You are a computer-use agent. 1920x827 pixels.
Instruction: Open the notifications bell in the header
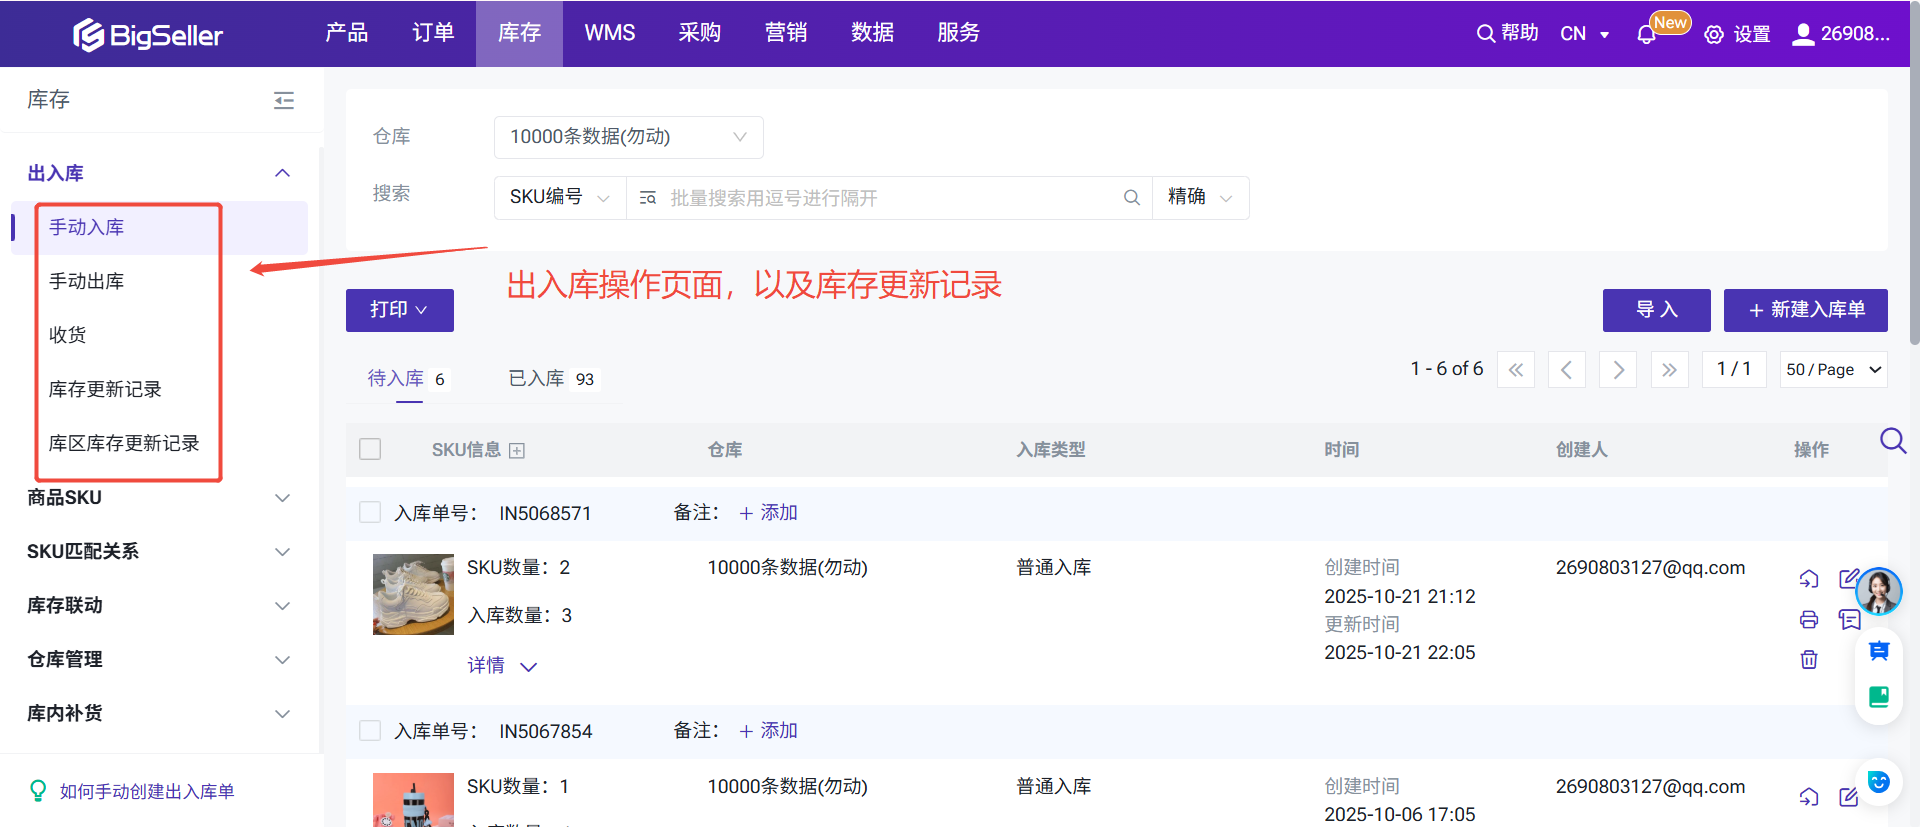[x=1646, y=35]
